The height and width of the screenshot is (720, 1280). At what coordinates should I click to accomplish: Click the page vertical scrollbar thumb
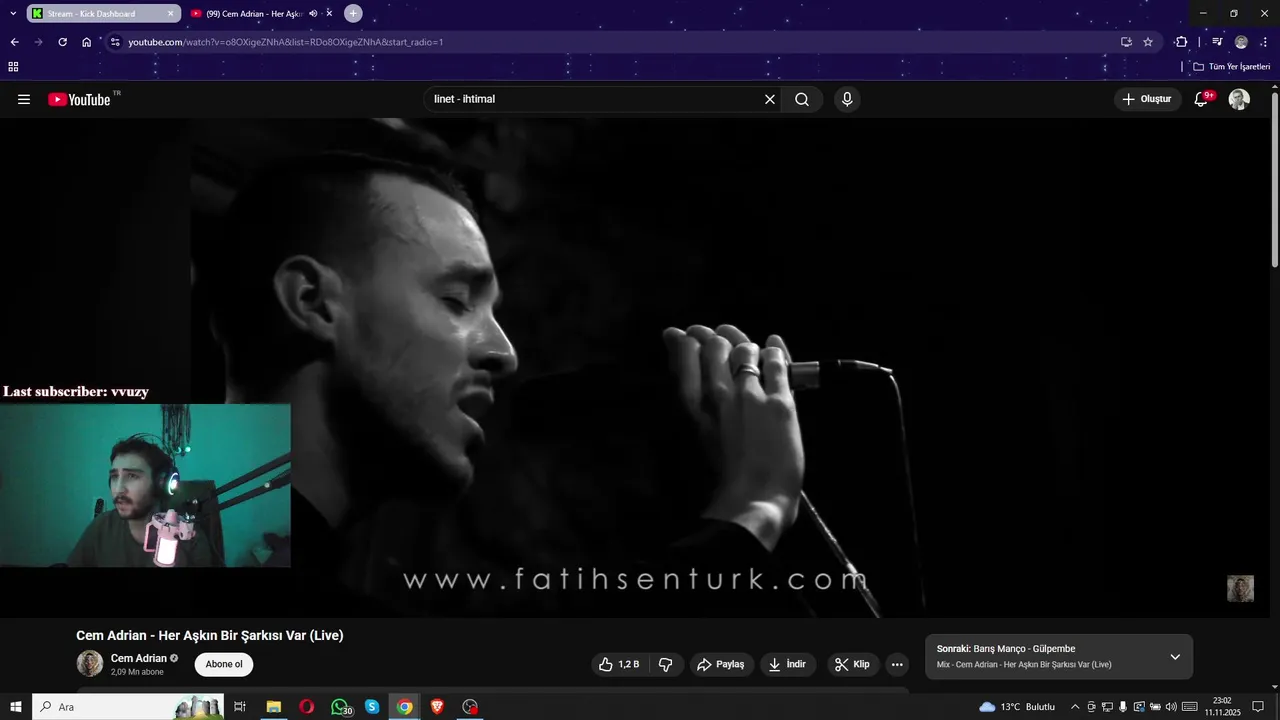(1275, 180)
